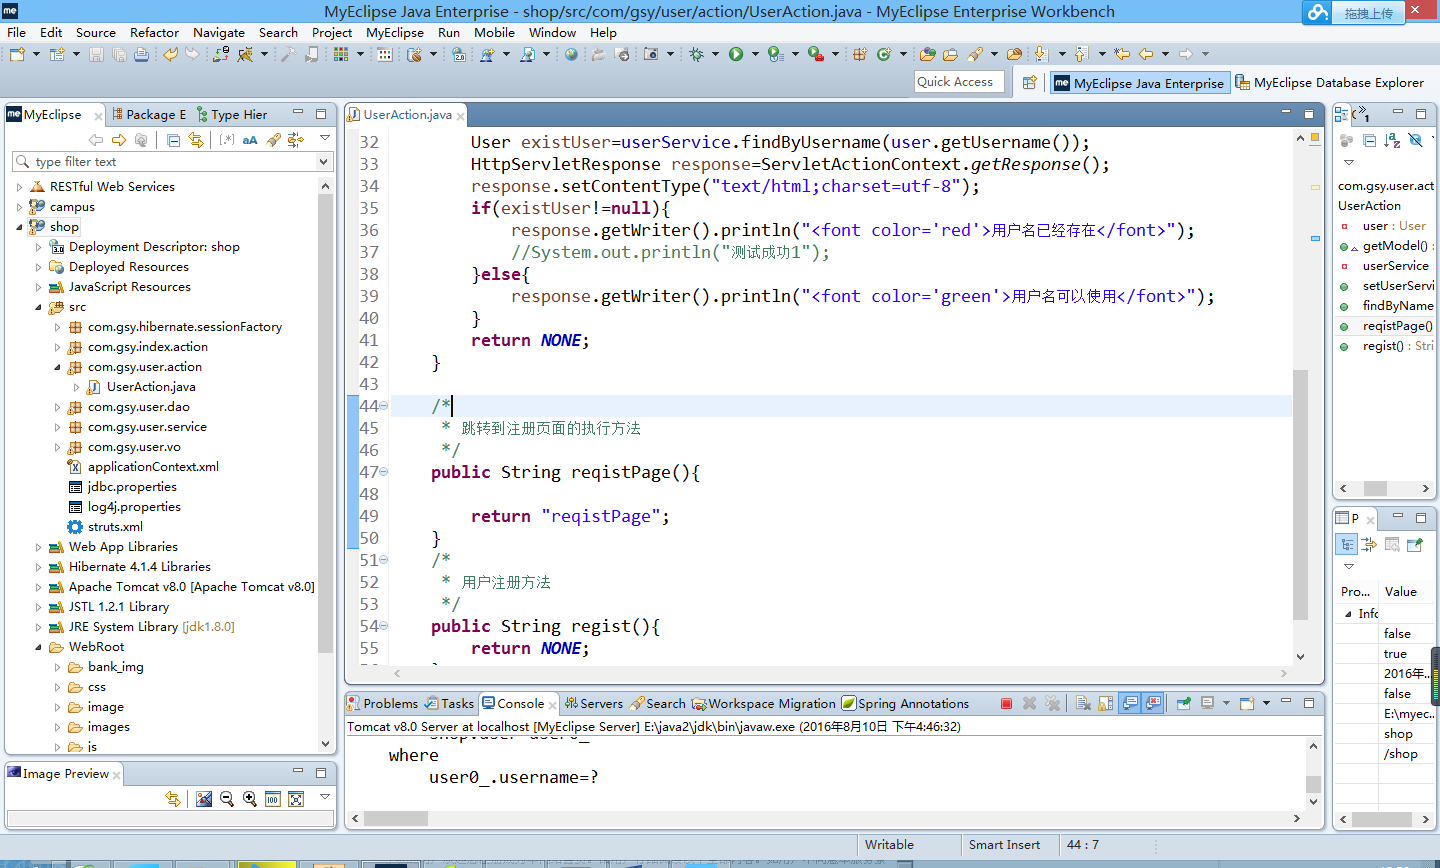This screenshot has width=1440, height=868.
Task: Toggle Sort alphabetically in Outline view
Action: tap(1392, 140)
